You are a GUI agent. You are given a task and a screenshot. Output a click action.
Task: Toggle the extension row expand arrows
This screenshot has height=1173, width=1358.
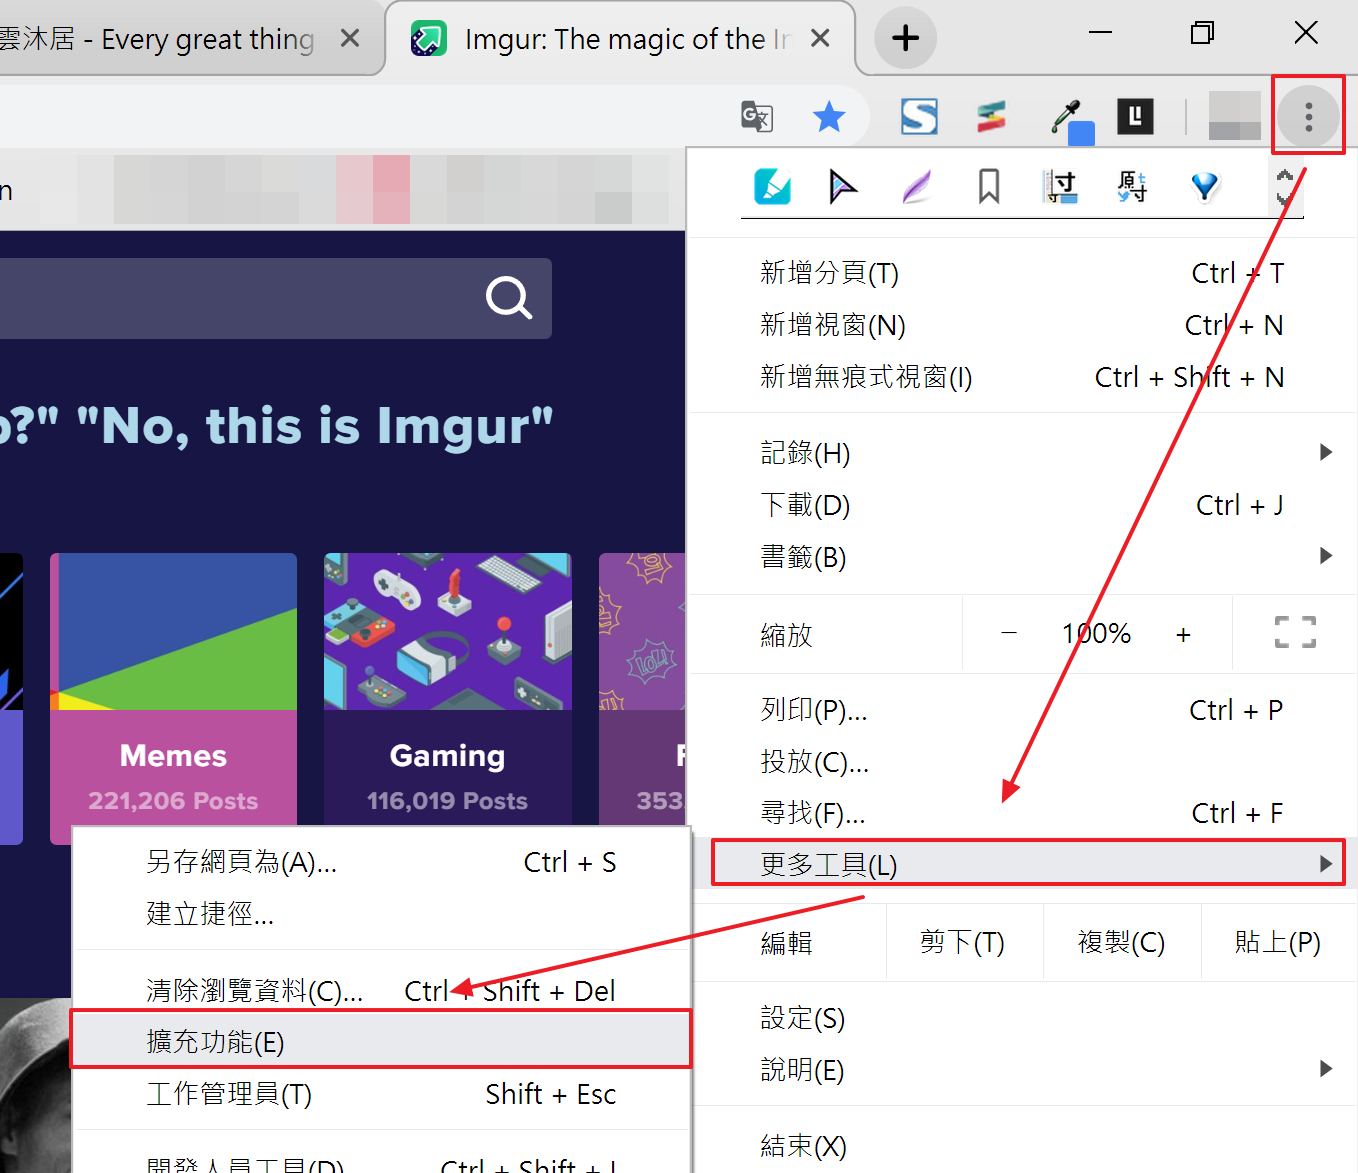tap(1285, 187)
